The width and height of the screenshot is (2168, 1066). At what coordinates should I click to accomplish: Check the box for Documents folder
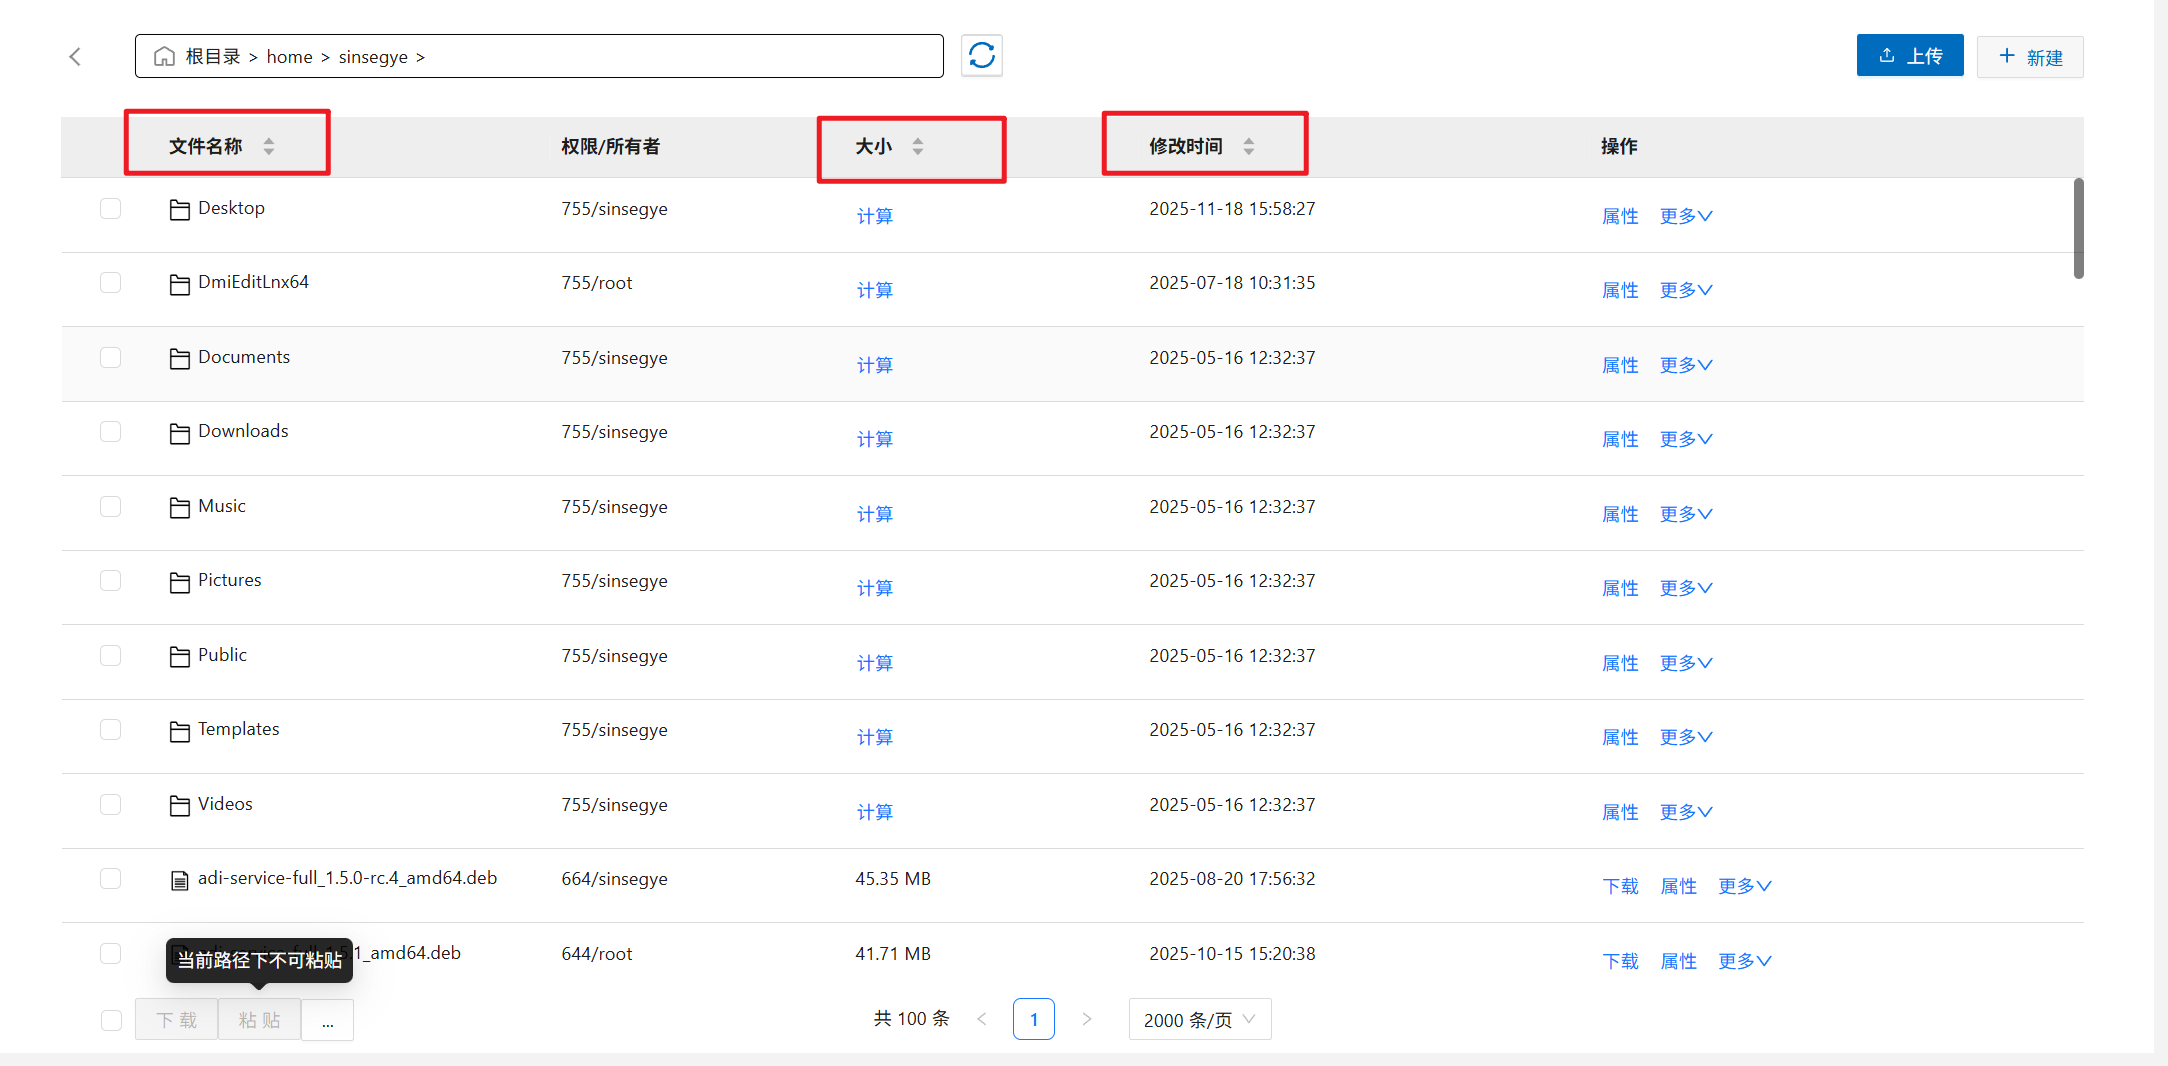111,358
